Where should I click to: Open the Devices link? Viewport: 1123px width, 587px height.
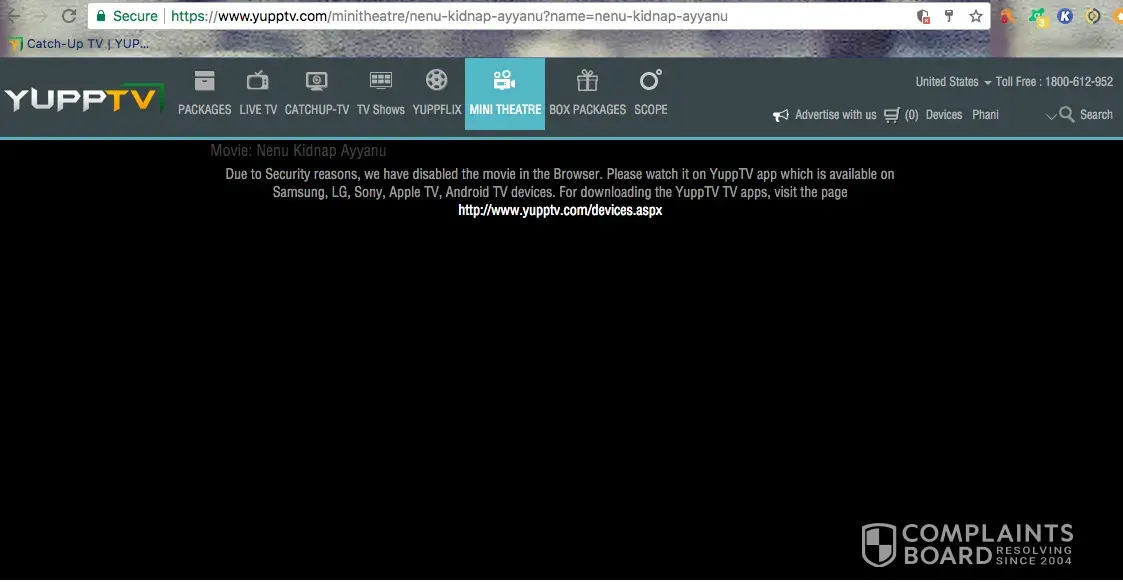click(x=943, y=115)
